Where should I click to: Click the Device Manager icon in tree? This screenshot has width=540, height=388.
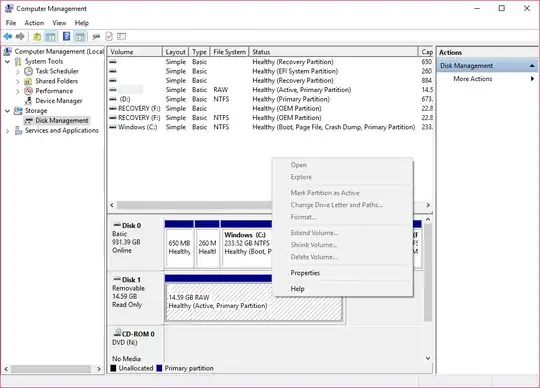[x=28, y=101]
